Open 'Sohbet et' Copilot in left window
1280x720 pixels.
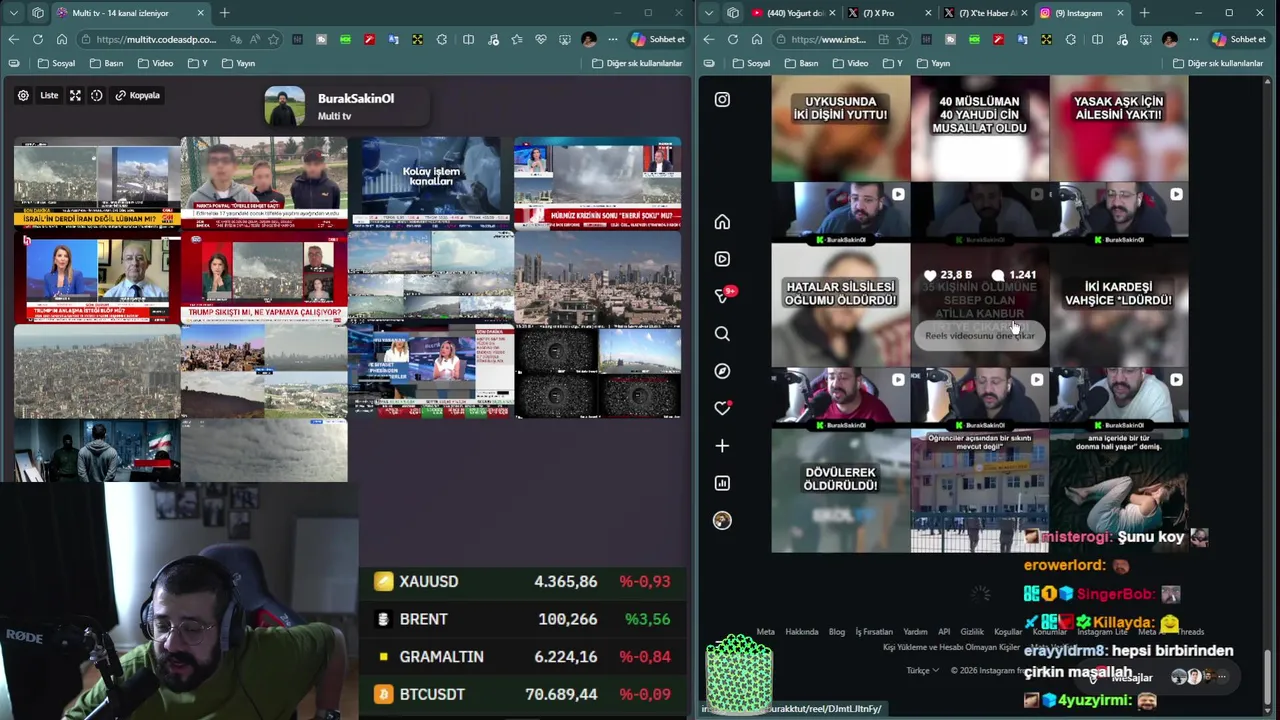657,39
